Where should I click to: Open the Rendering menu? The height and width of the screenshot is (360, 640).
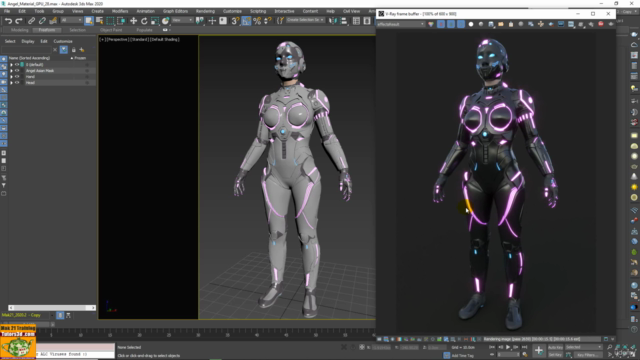(x=205, y=11)
